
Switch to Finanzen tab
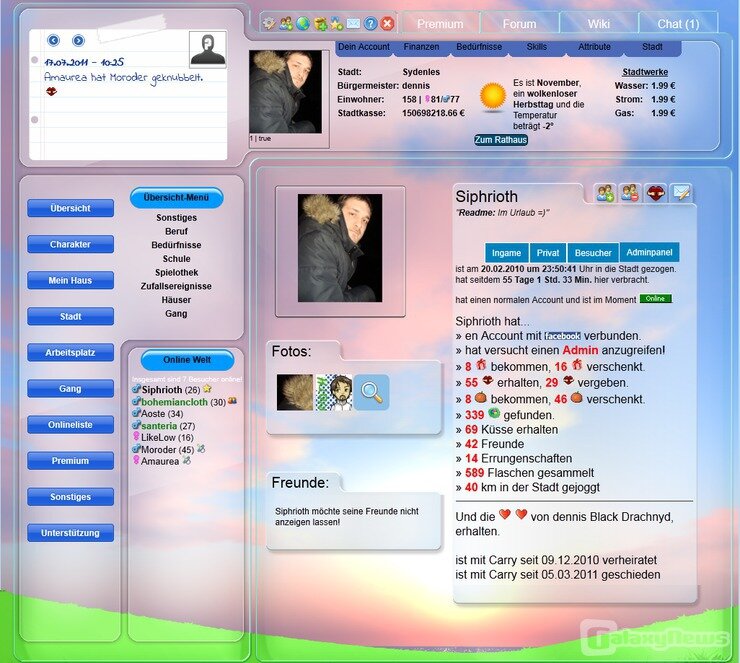[x=421, y=47]
